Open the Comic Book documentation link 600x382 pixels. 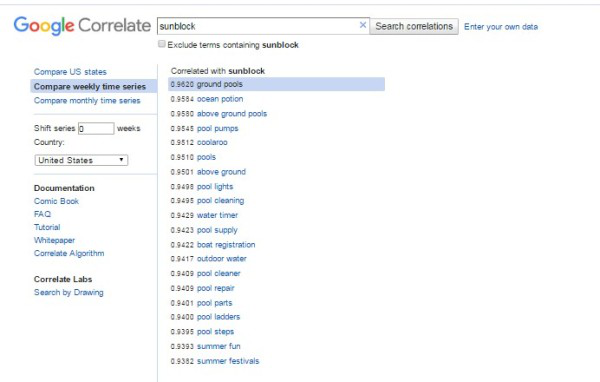click(56, 201)
